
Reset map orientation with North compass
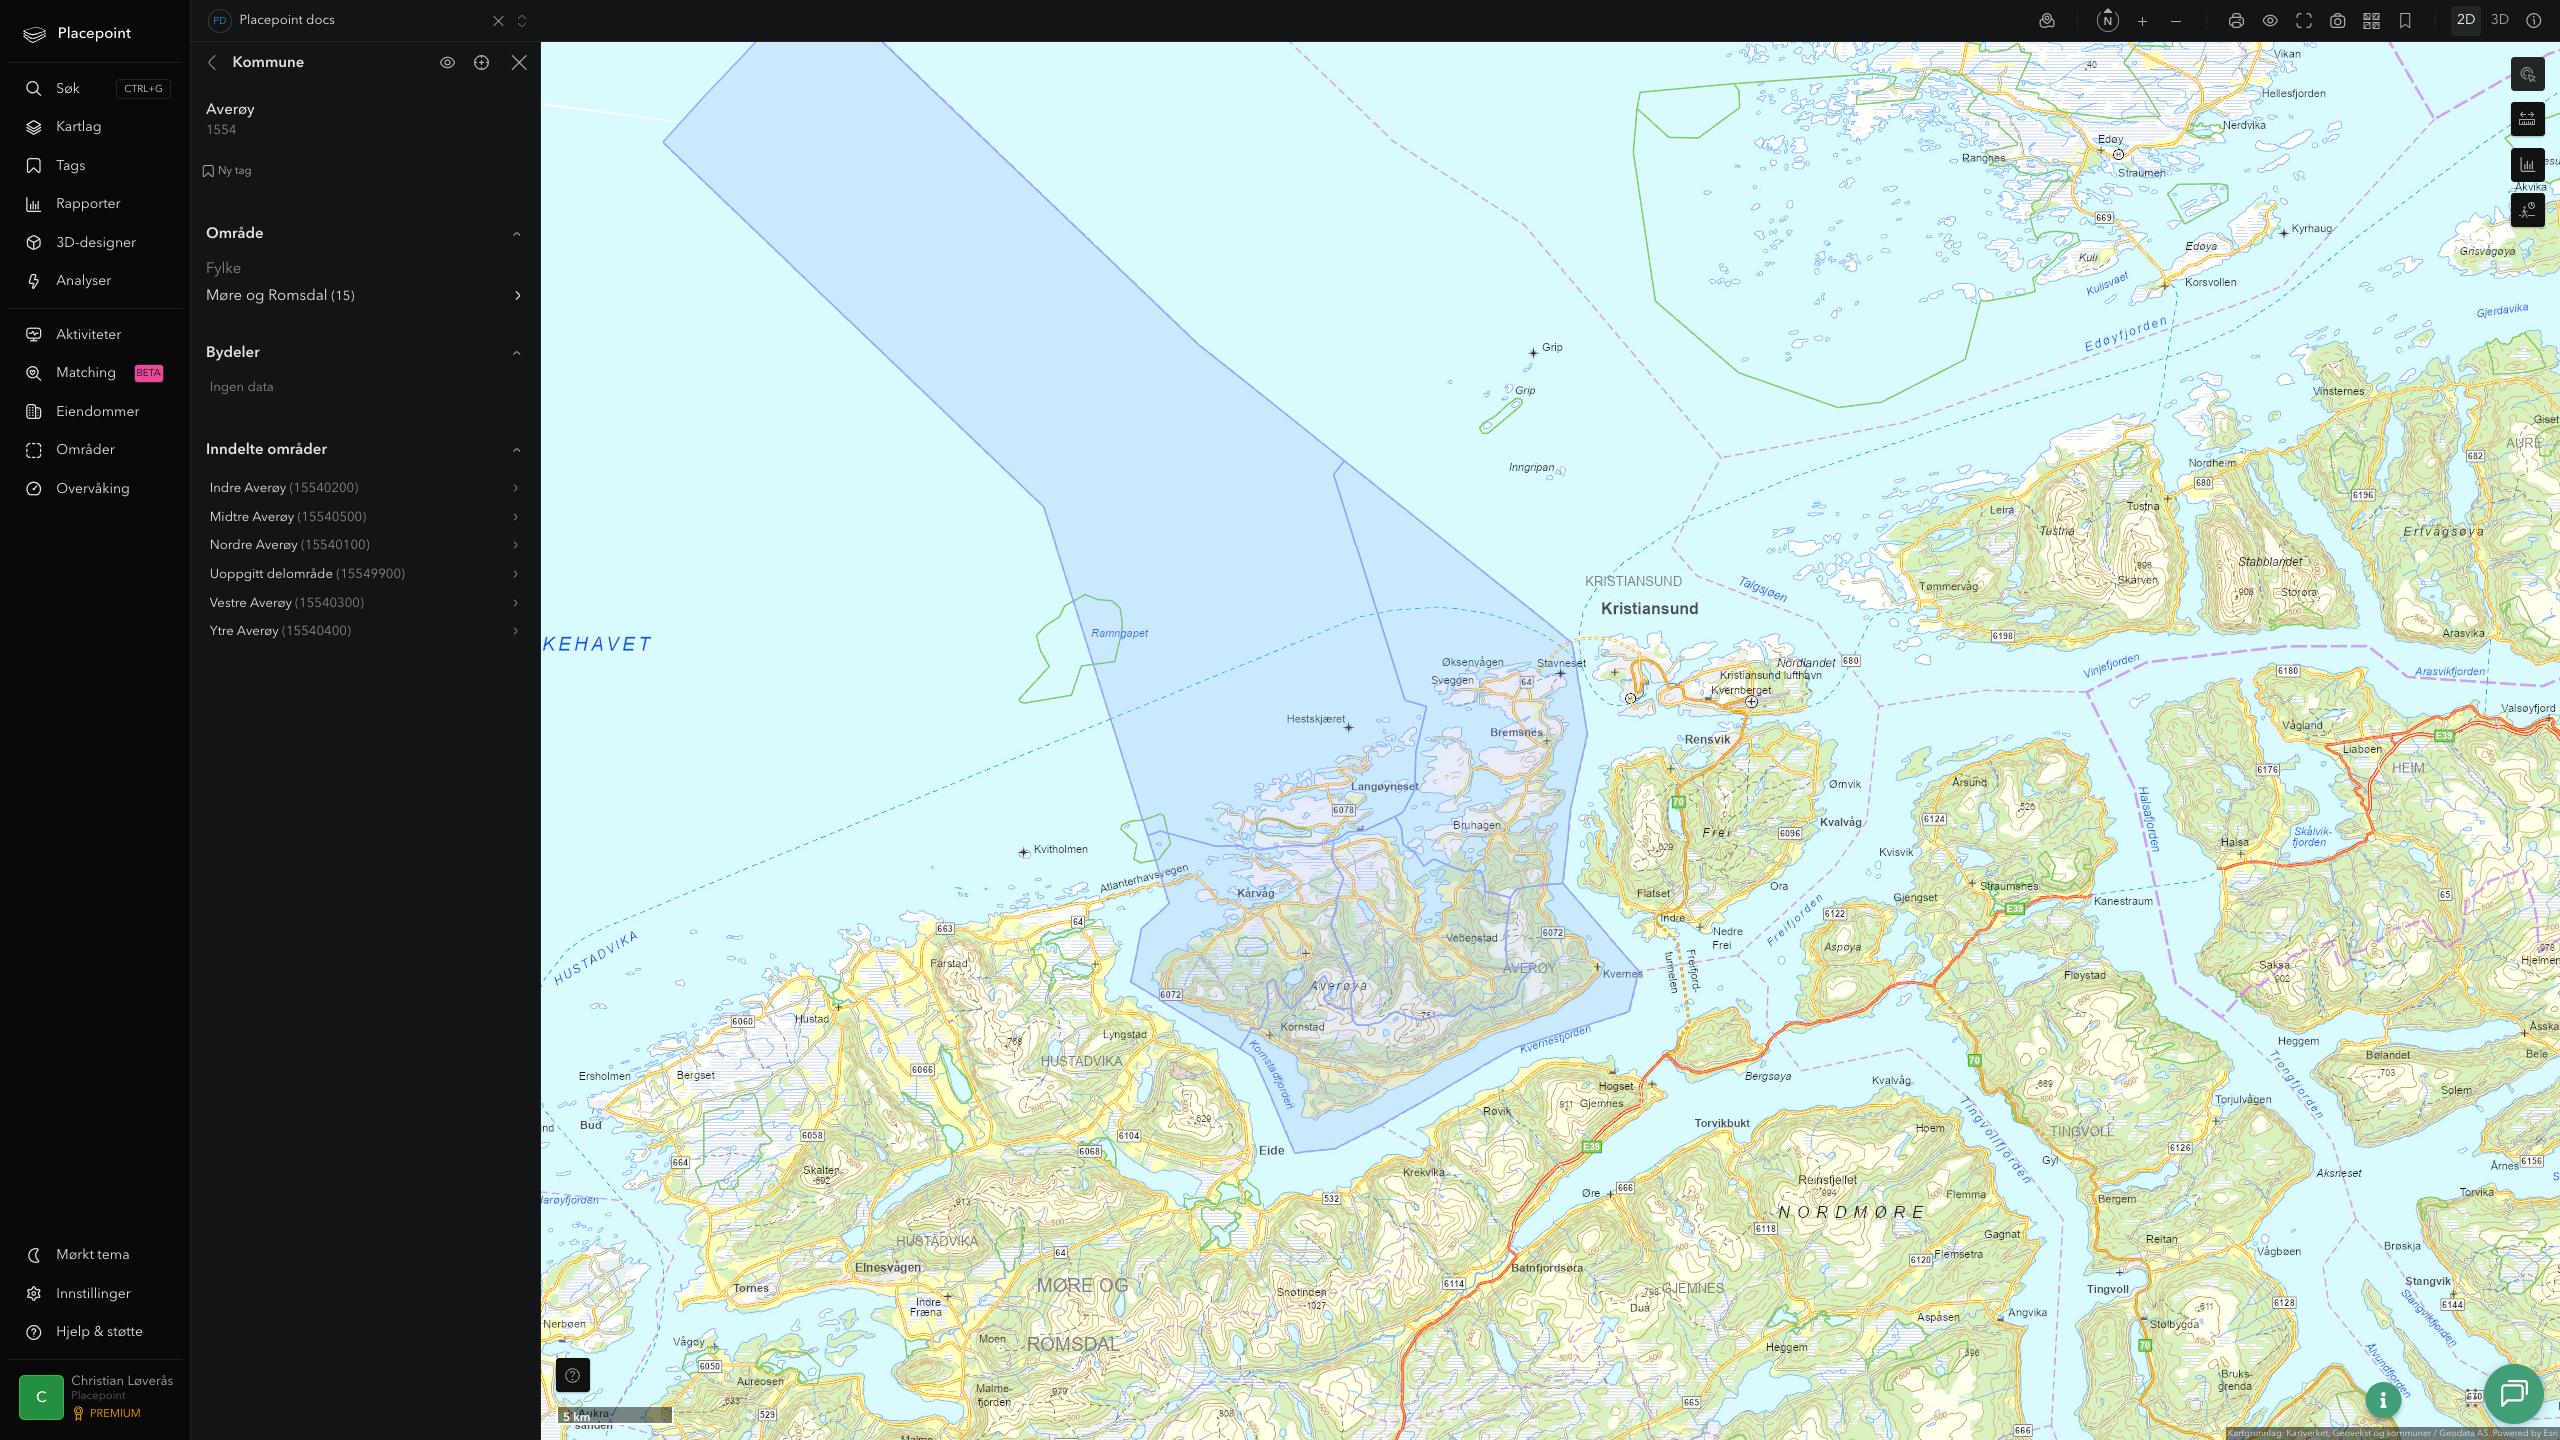tap(2107, 20)
